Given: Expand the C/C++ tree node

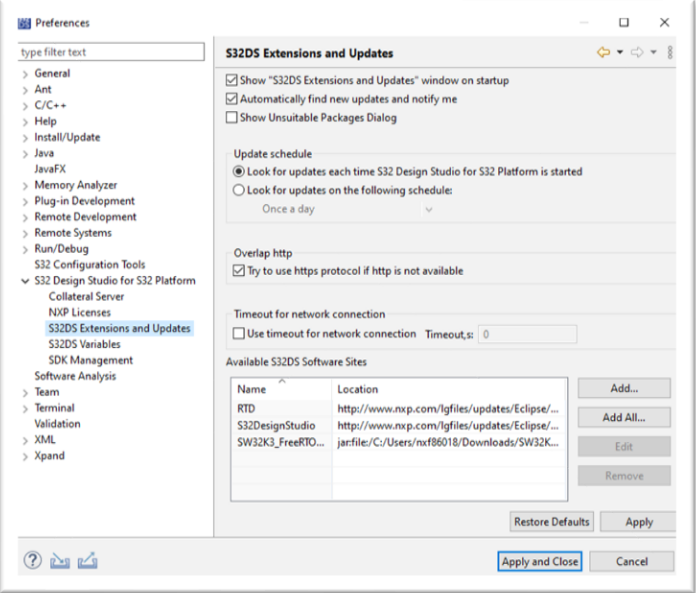Looking at the screenshot, I should point(25,106).
